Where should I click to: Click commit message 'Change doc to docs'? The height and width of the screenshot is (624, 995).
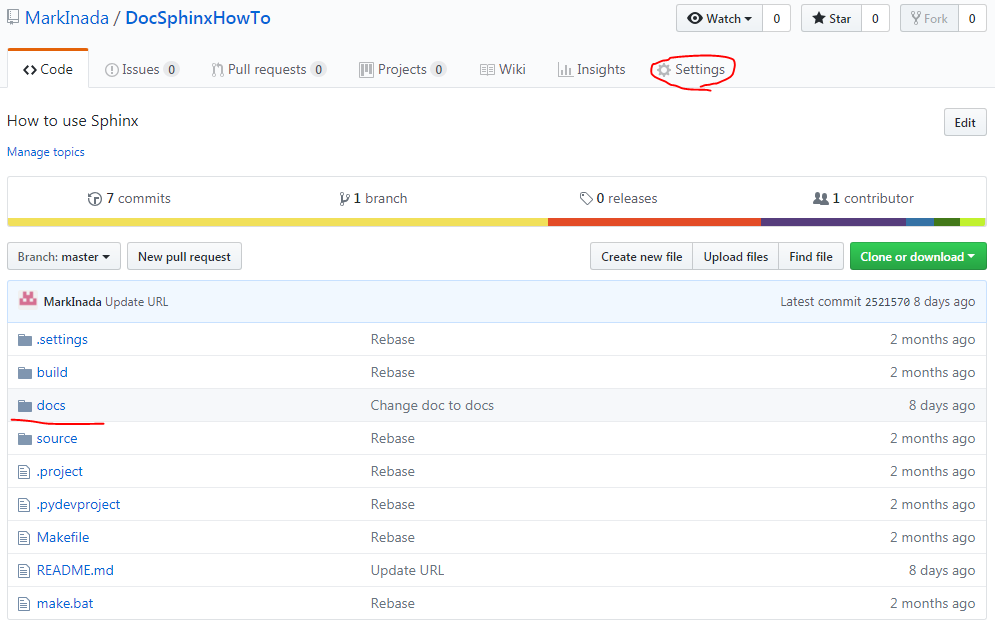(x=432, y=406)
